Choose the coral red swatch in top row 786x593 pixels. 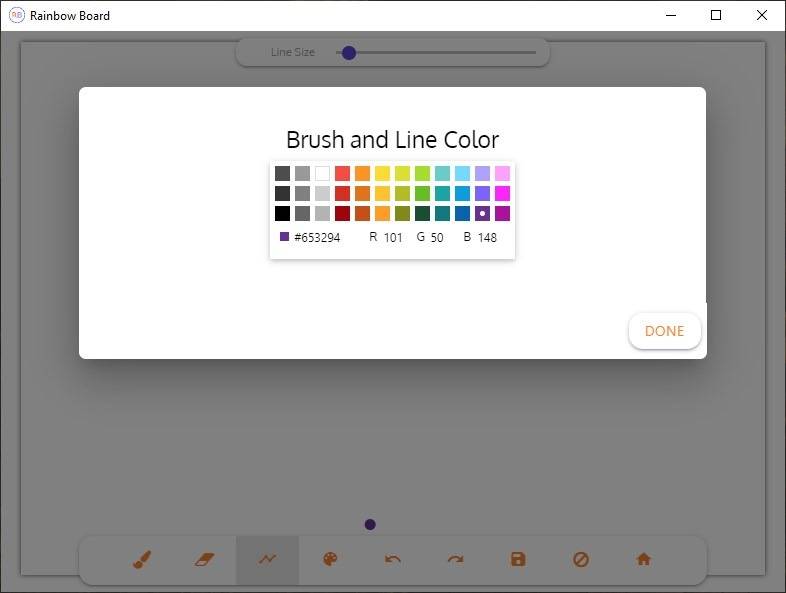pyautogui.click(x=342, y=173)
